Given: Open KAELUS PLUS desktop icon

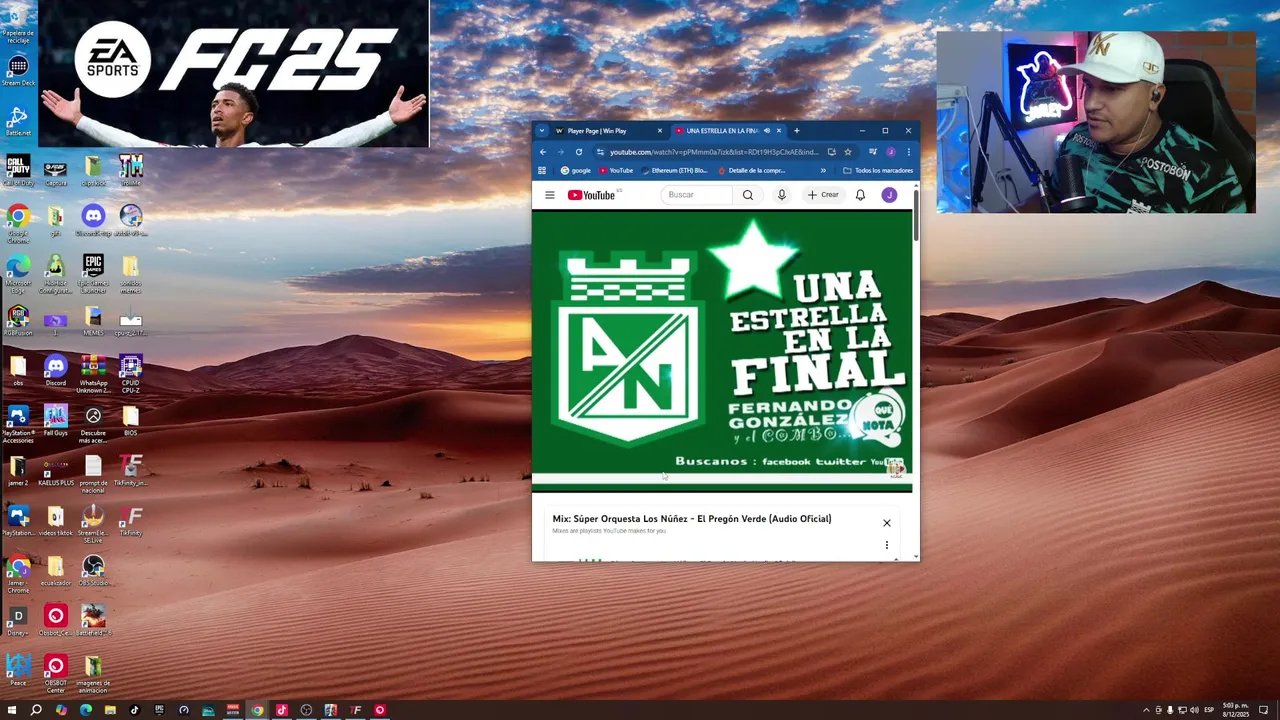Looking at the screenshot, I should (56, 471).
